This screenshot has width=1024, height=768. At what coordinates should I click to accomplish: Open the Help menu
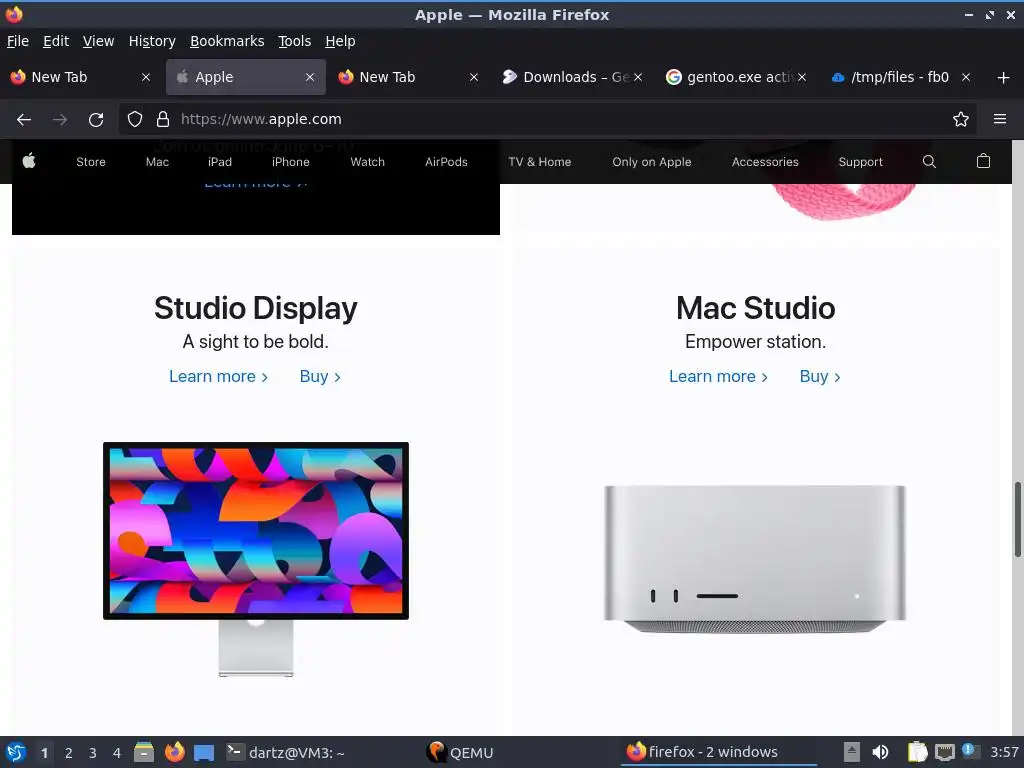pos(340,41)
